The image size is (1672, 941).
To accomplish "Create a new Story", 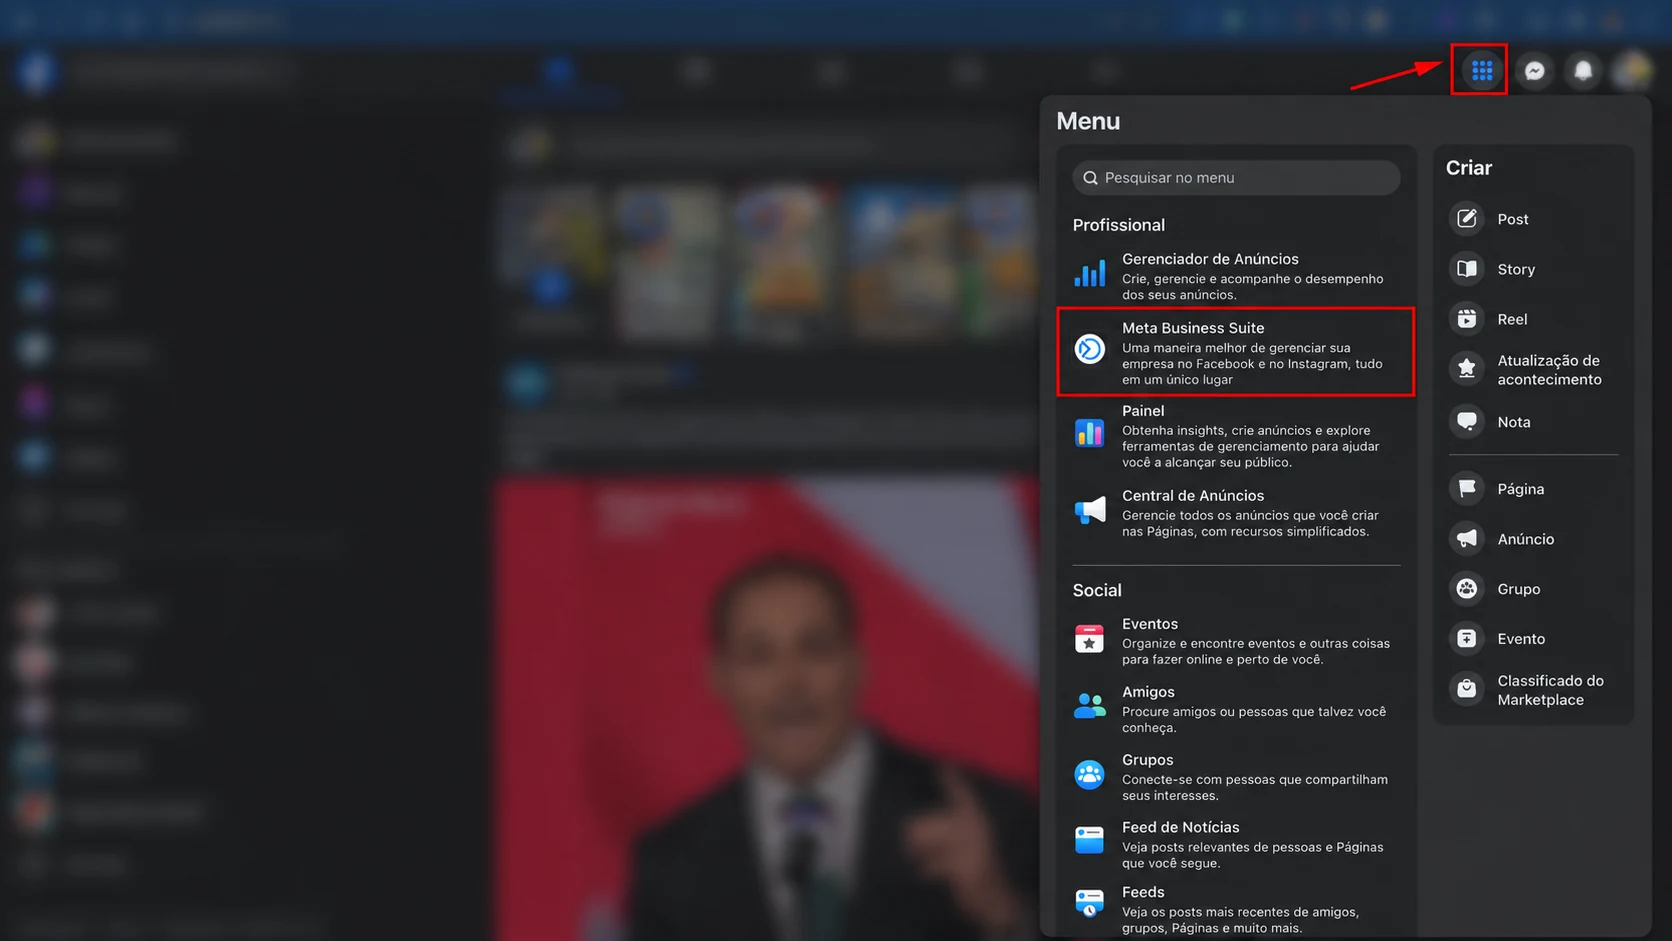I will [1516, 269].
